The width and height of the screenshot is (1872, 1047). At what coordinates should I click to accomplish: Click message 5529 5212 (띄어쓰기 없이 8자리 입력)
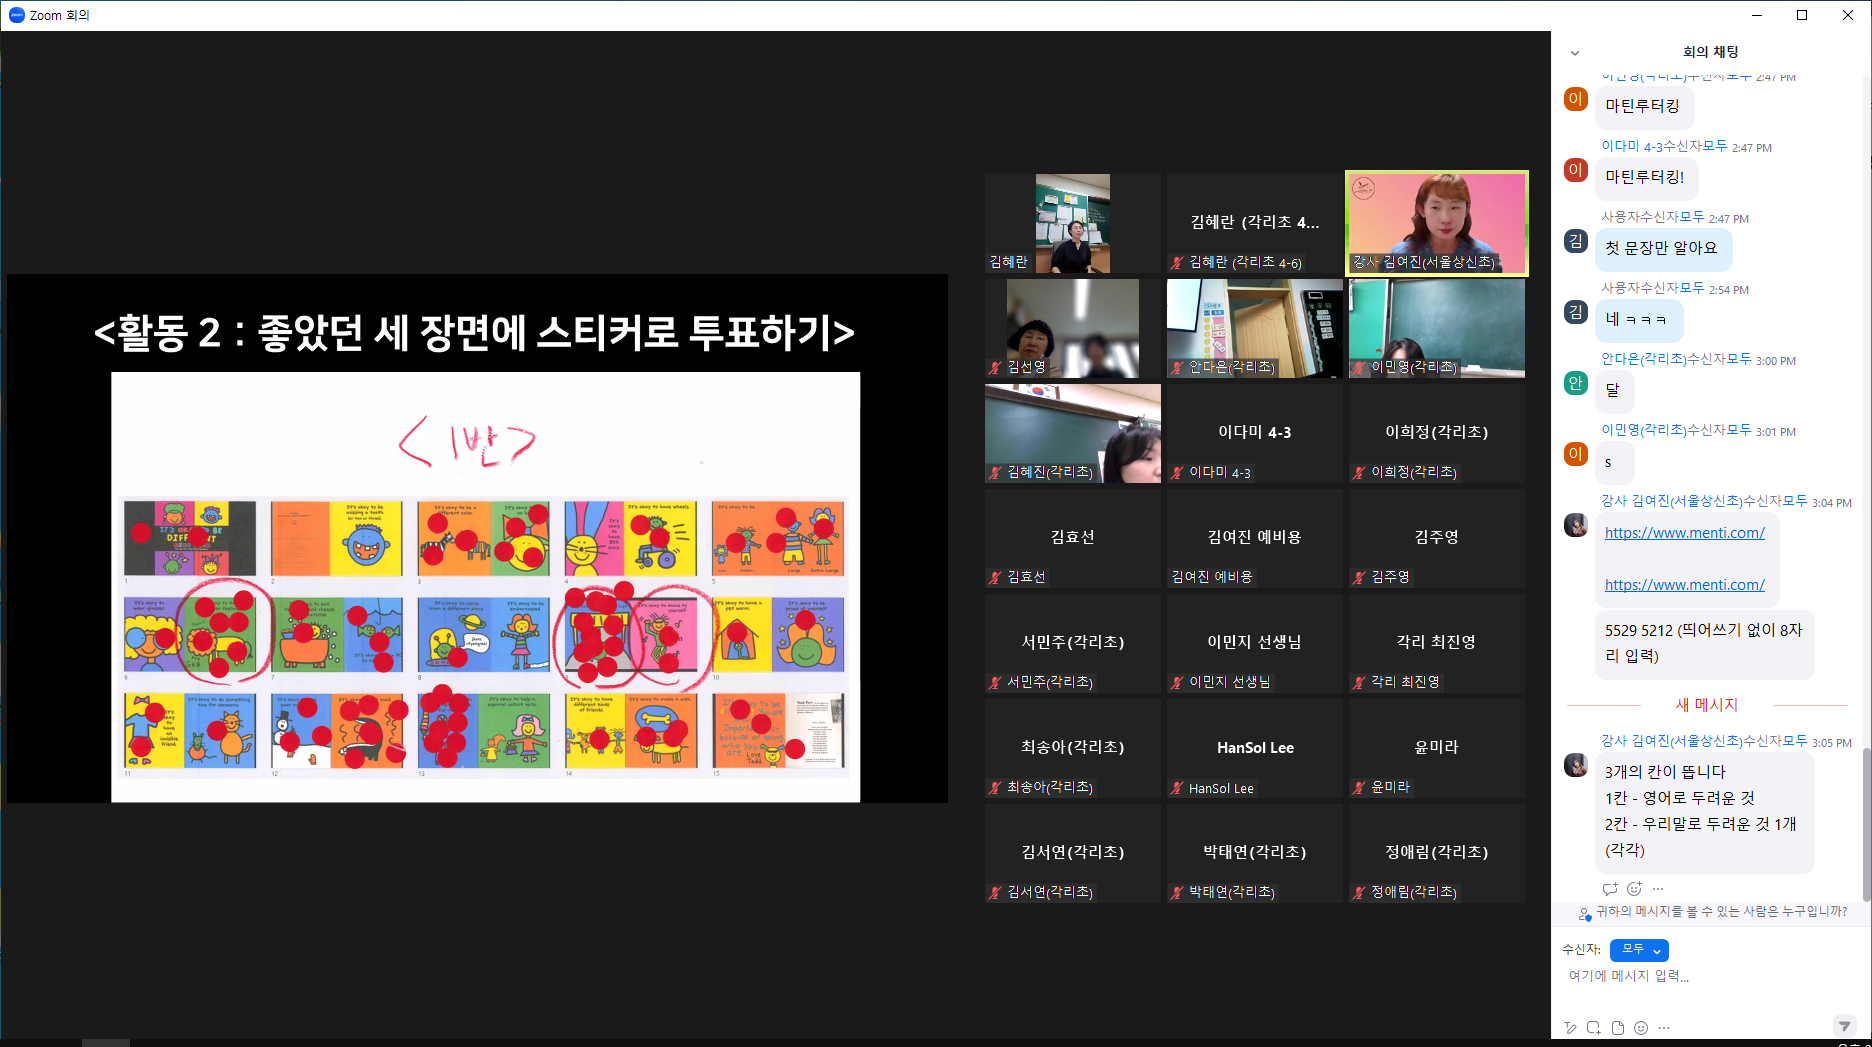tap(1704, 643)
